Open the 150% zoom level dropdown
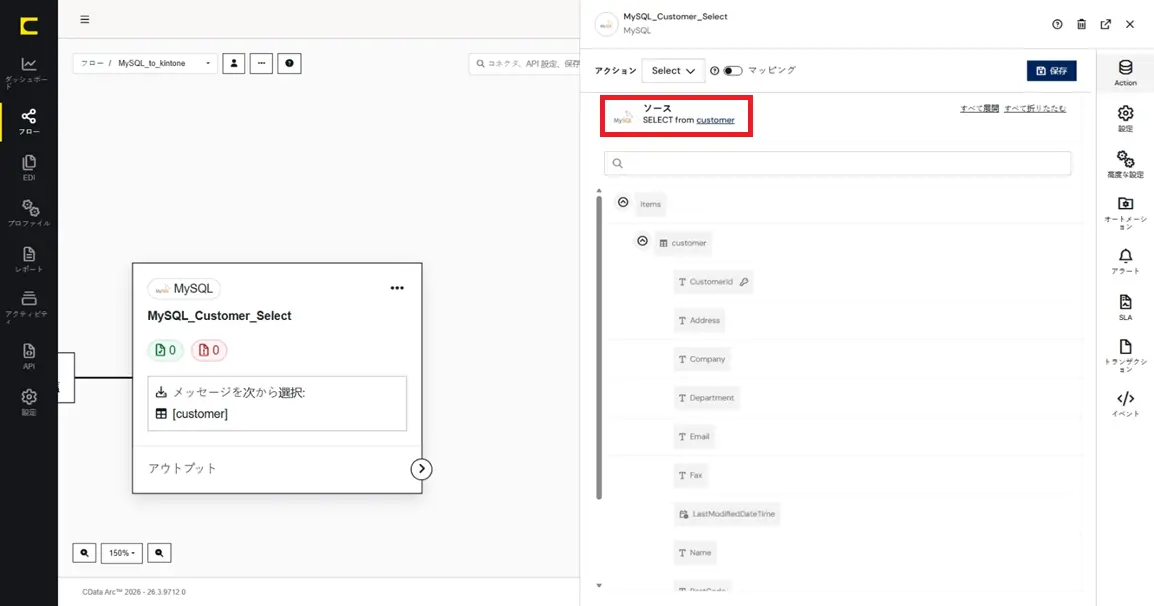1154x606 pixels. click(121, 553)
